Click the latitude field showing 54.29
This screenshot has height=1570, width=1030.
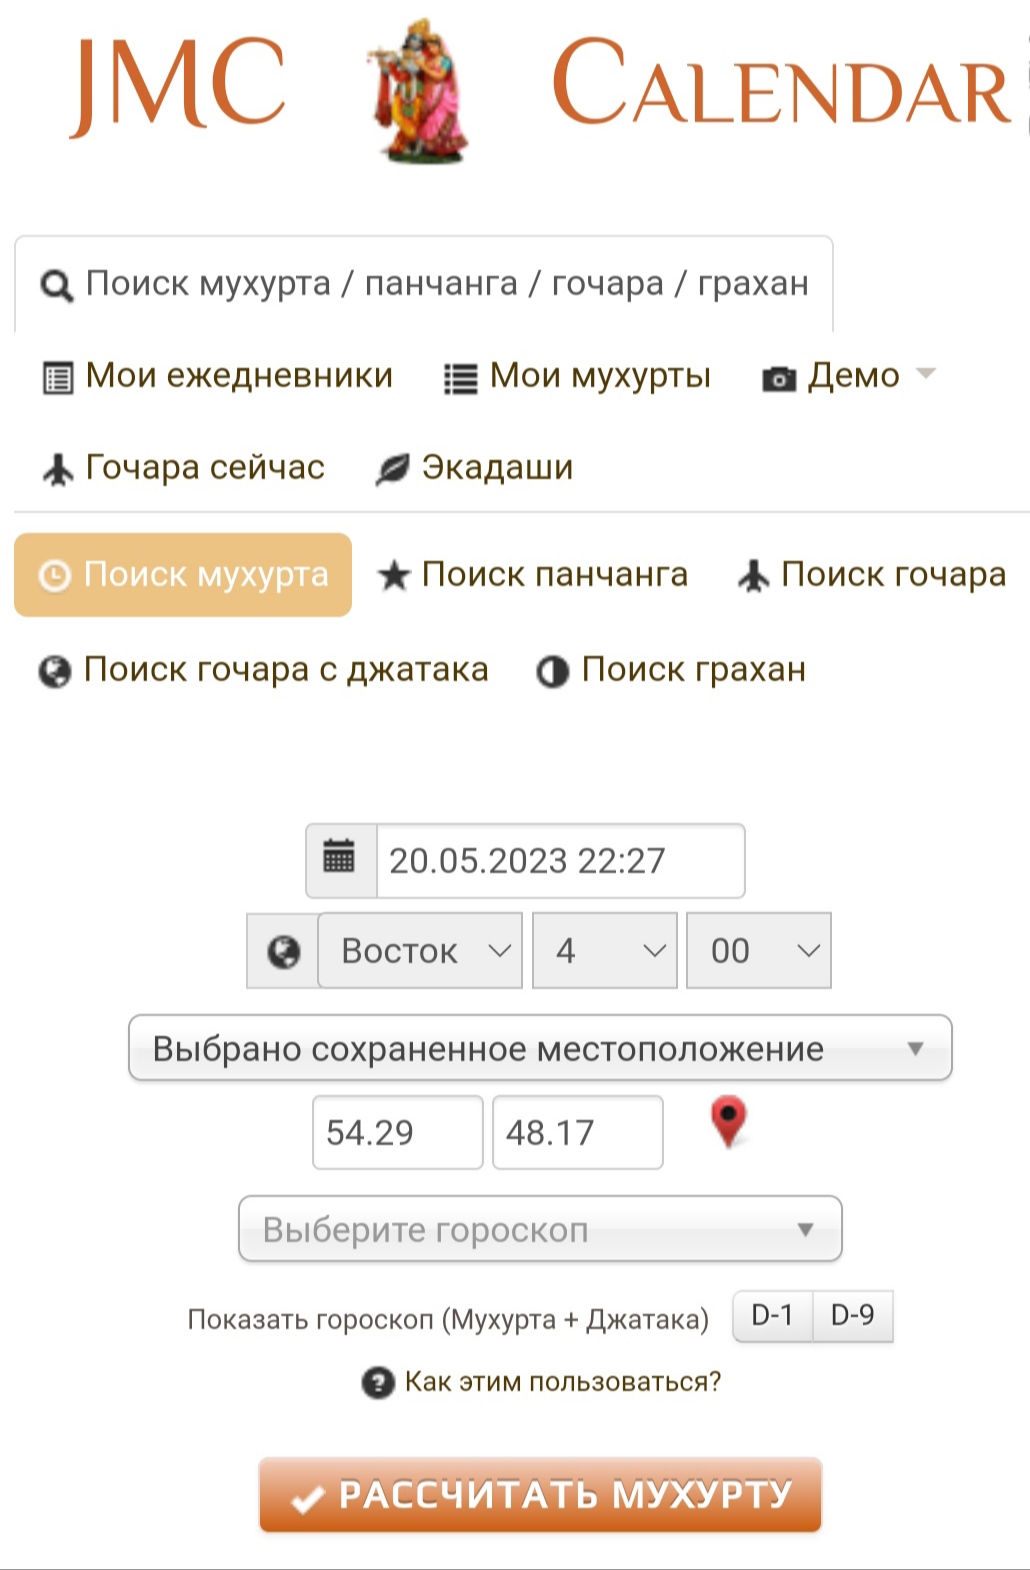click(x=398, y=1132)
